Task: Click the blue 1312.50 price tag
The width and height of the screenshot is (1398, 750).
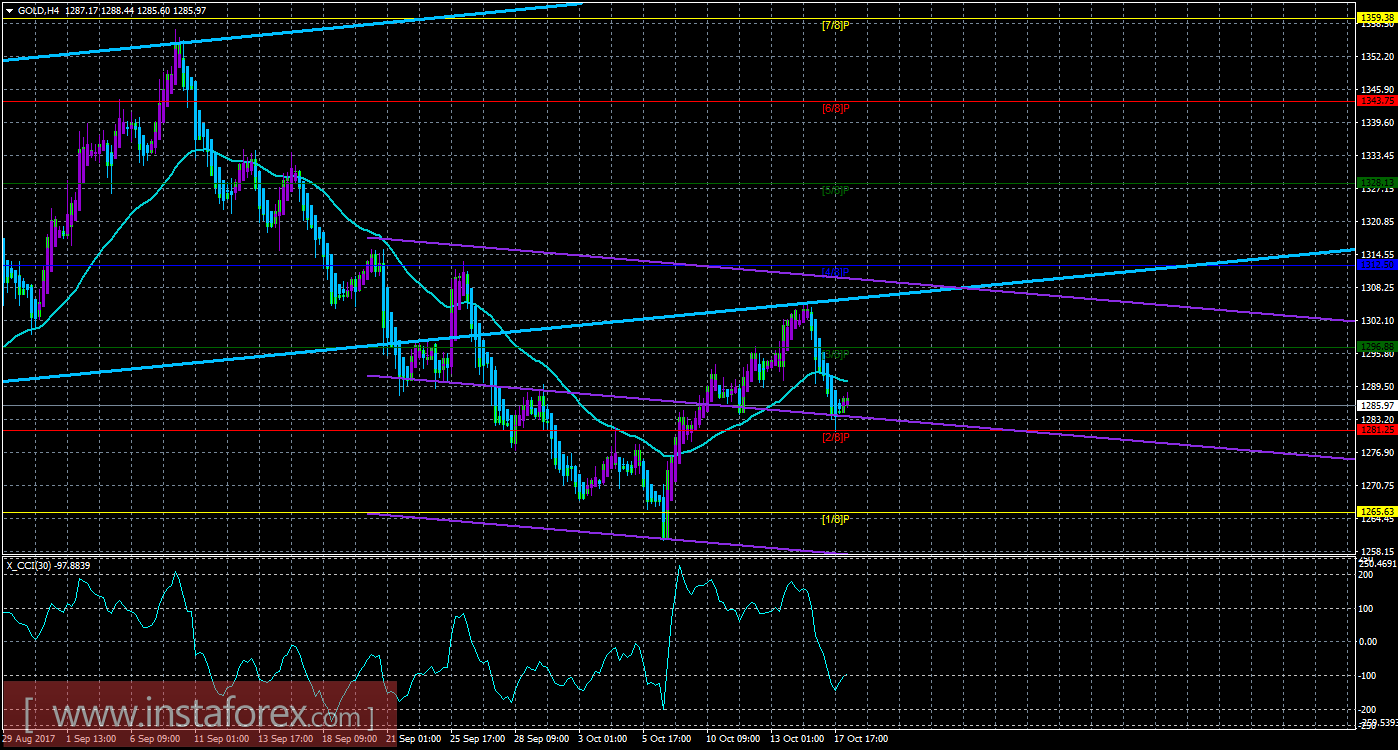Action: click(1377, 265)
